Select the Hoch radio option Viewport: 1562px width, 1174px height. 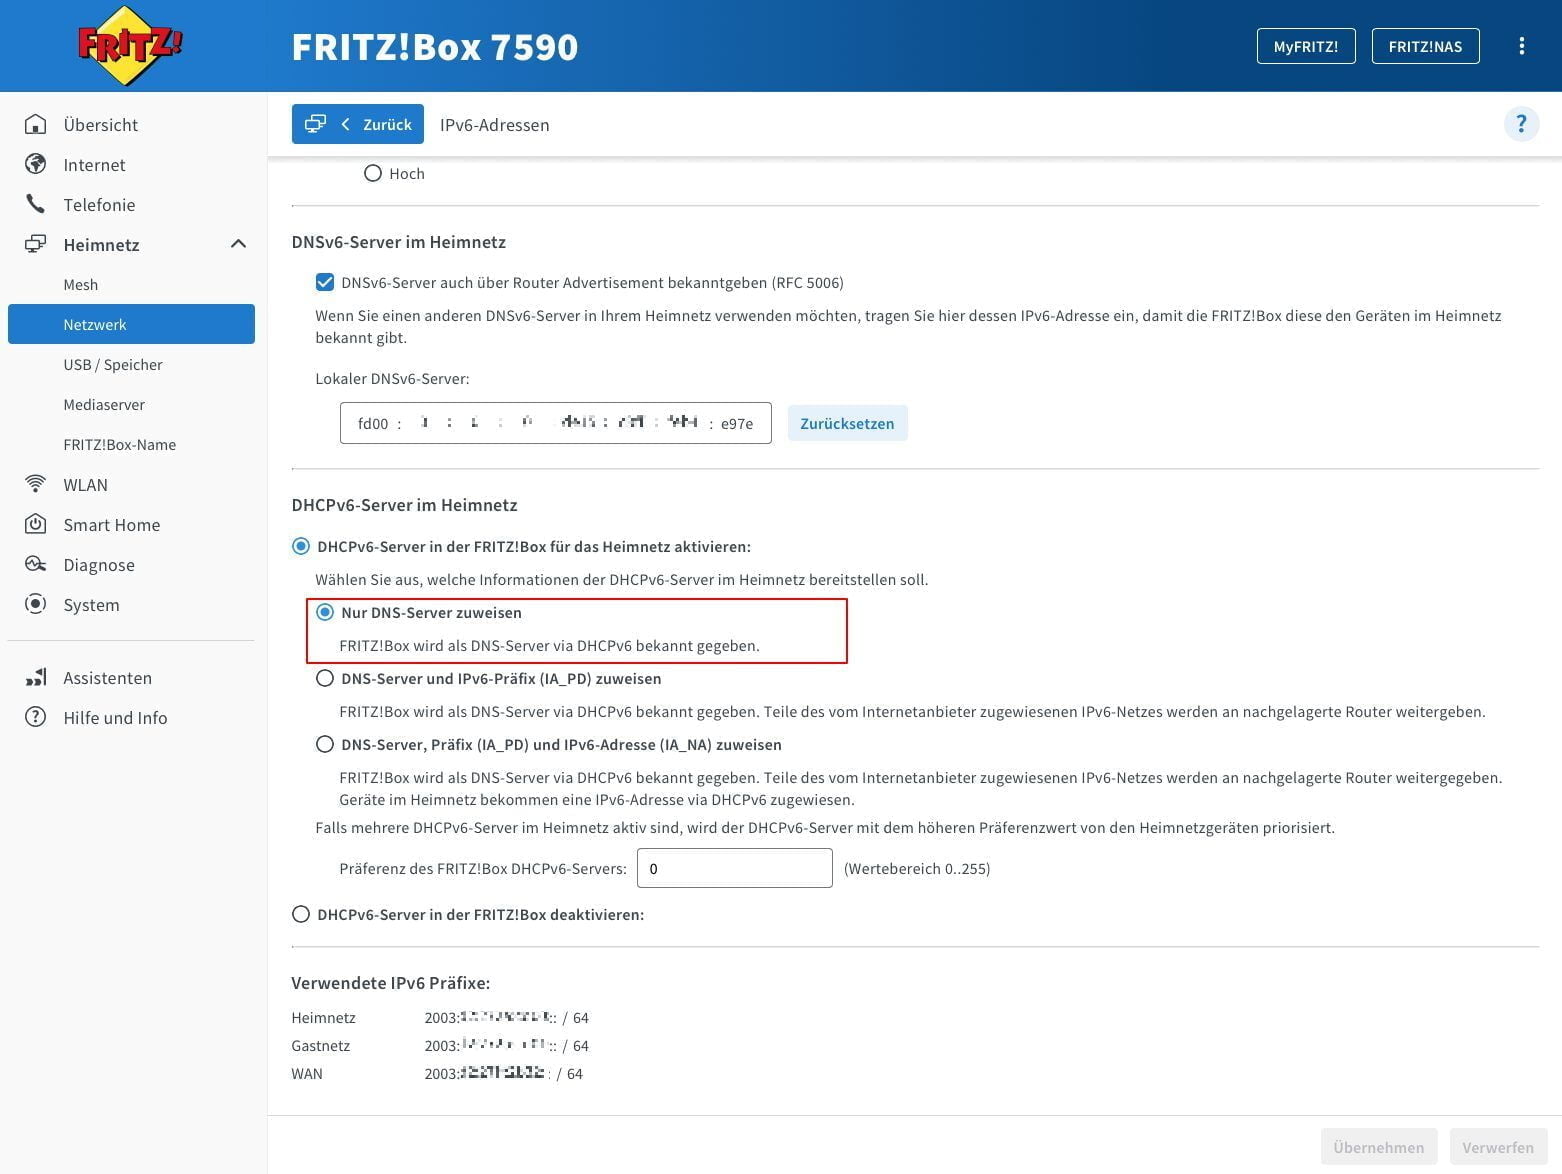pyautogui.click(x=373, y=173)
